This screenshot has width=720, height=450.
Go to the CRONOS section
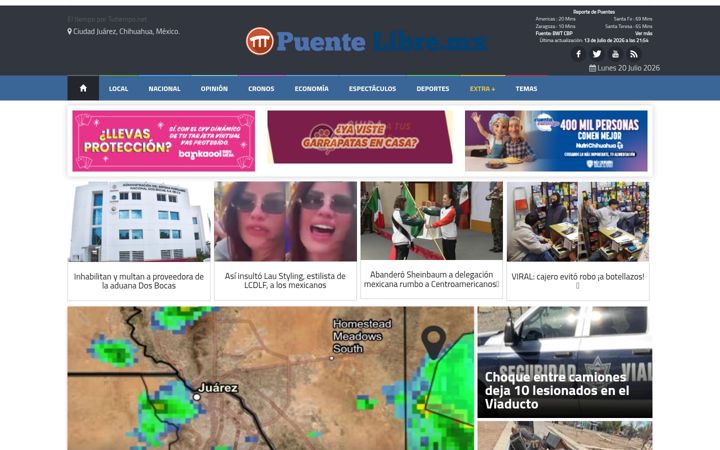[x=261, y=89]
